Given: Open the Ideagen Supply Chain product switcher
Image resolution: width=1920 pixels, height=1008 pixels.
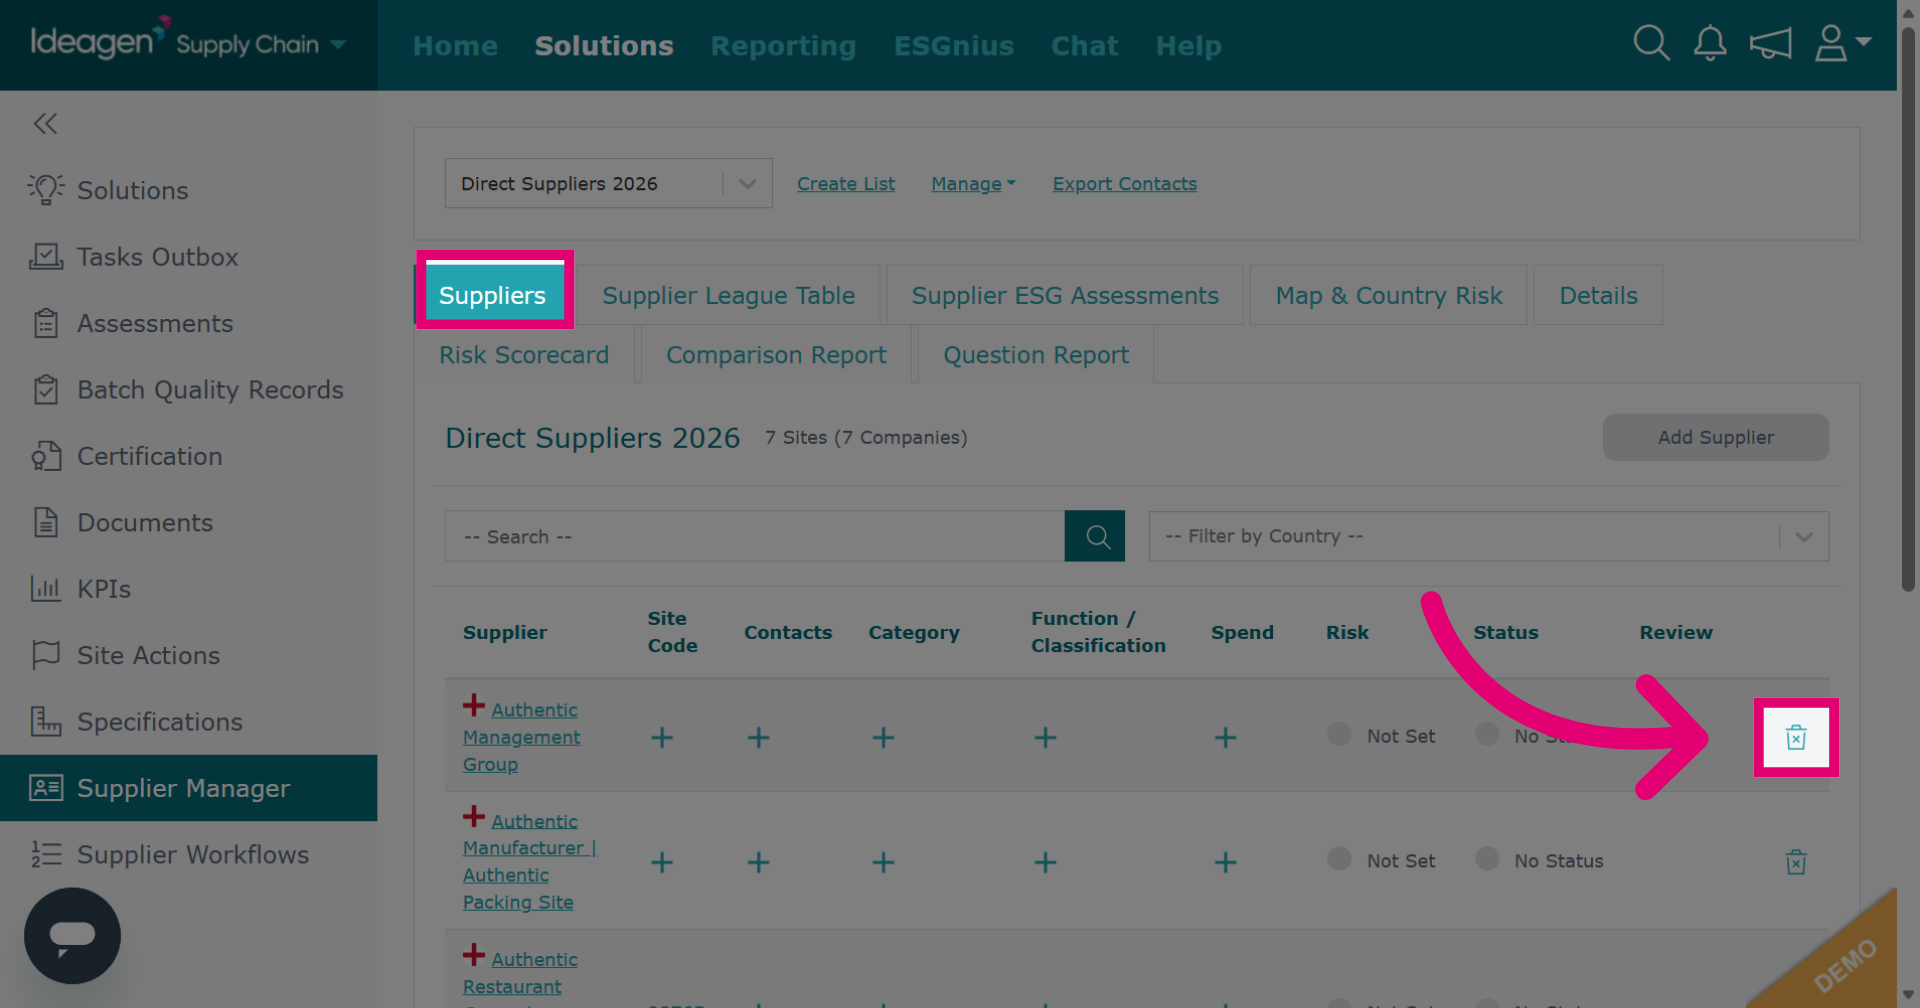Looking at the screenshot, I should [188, 44].
